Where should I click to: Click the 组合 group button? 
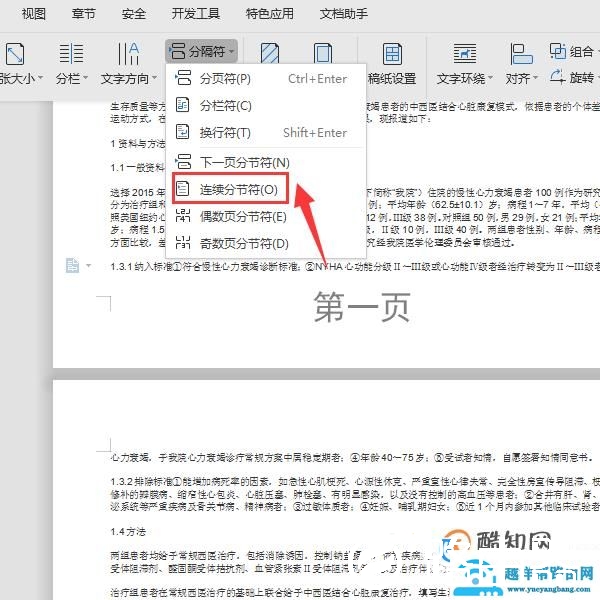pos(572,51)
